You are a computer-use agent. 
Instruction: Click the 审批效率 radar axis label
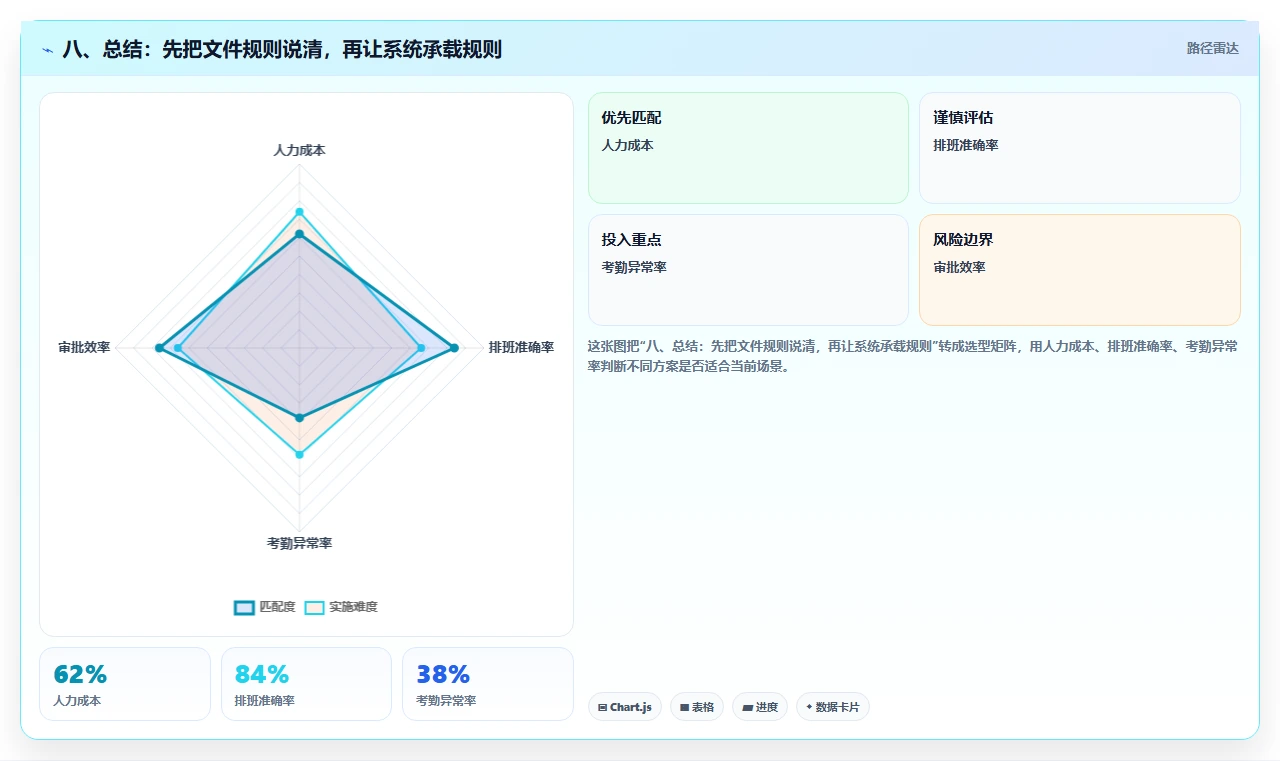(x=84, y=348)
